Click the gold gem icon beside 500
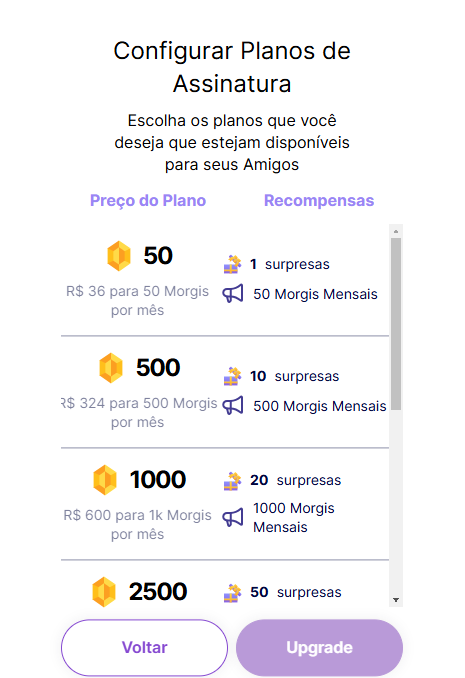Viewport: 465px width, 678px height. (x=111, y=368)
